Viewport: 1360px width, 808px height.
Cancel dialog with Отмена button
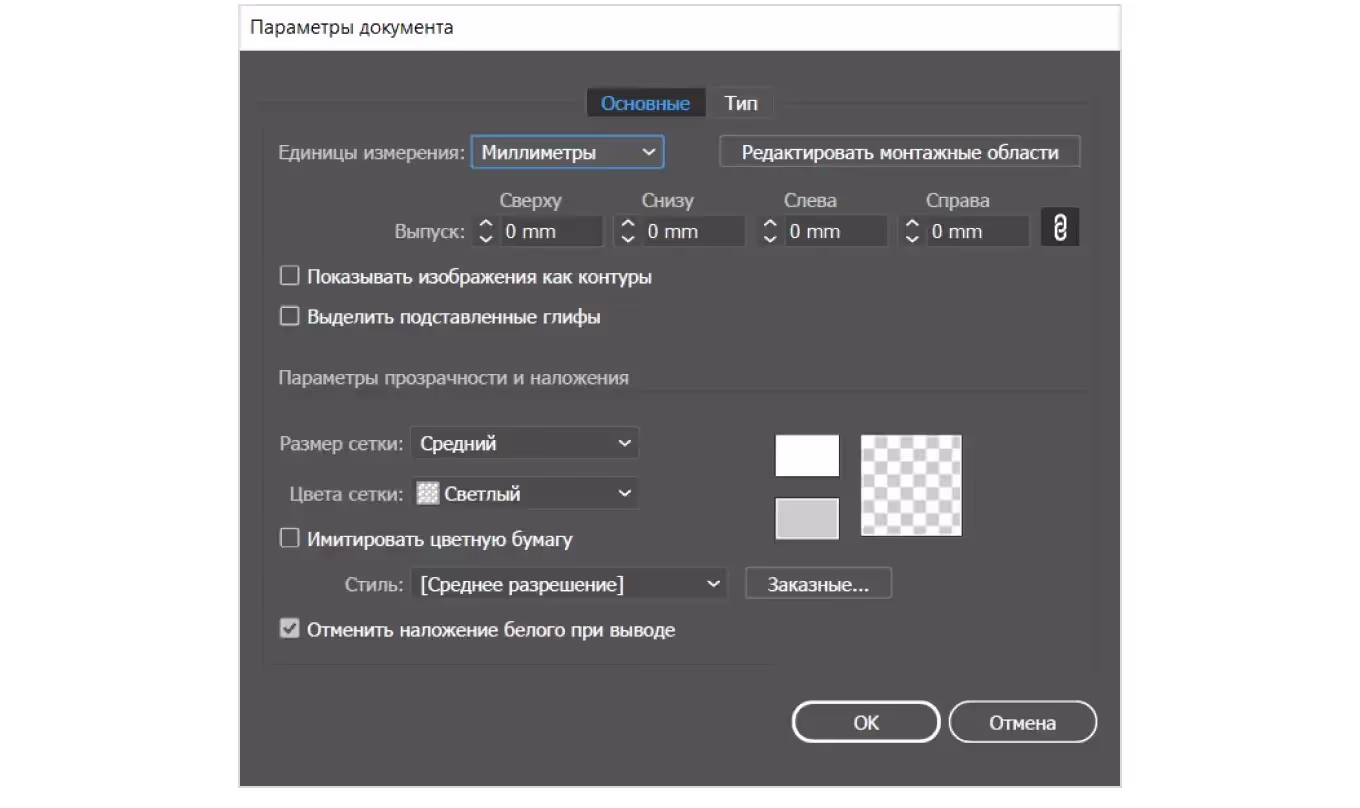[x=1022, y=722]
